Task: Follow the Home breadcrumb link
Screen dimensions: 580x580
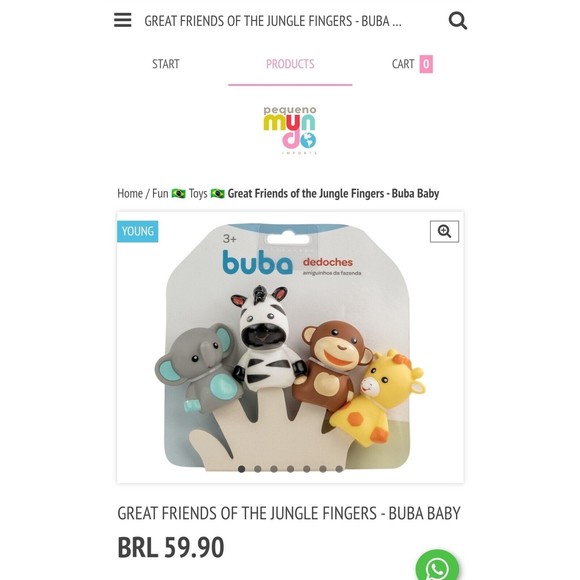Action: pos(130,193)
